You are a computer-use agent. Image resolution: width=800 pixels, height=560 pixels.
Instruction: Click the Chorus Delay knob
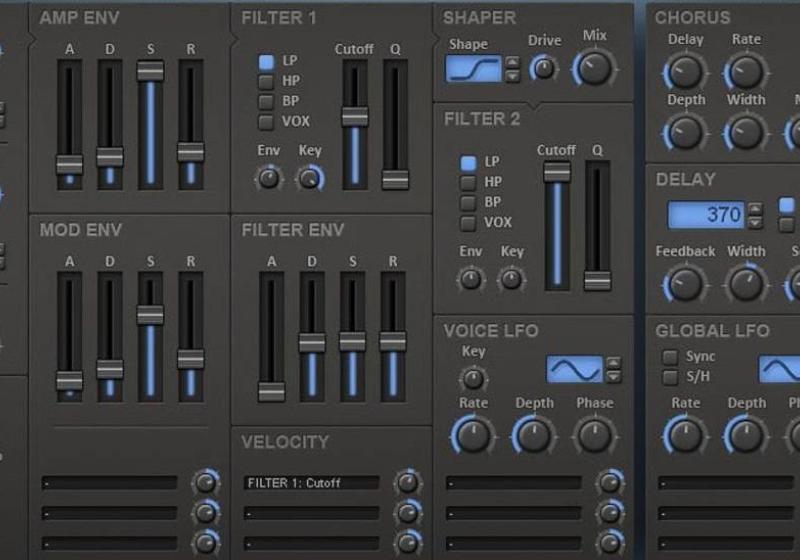click(685, 72)
